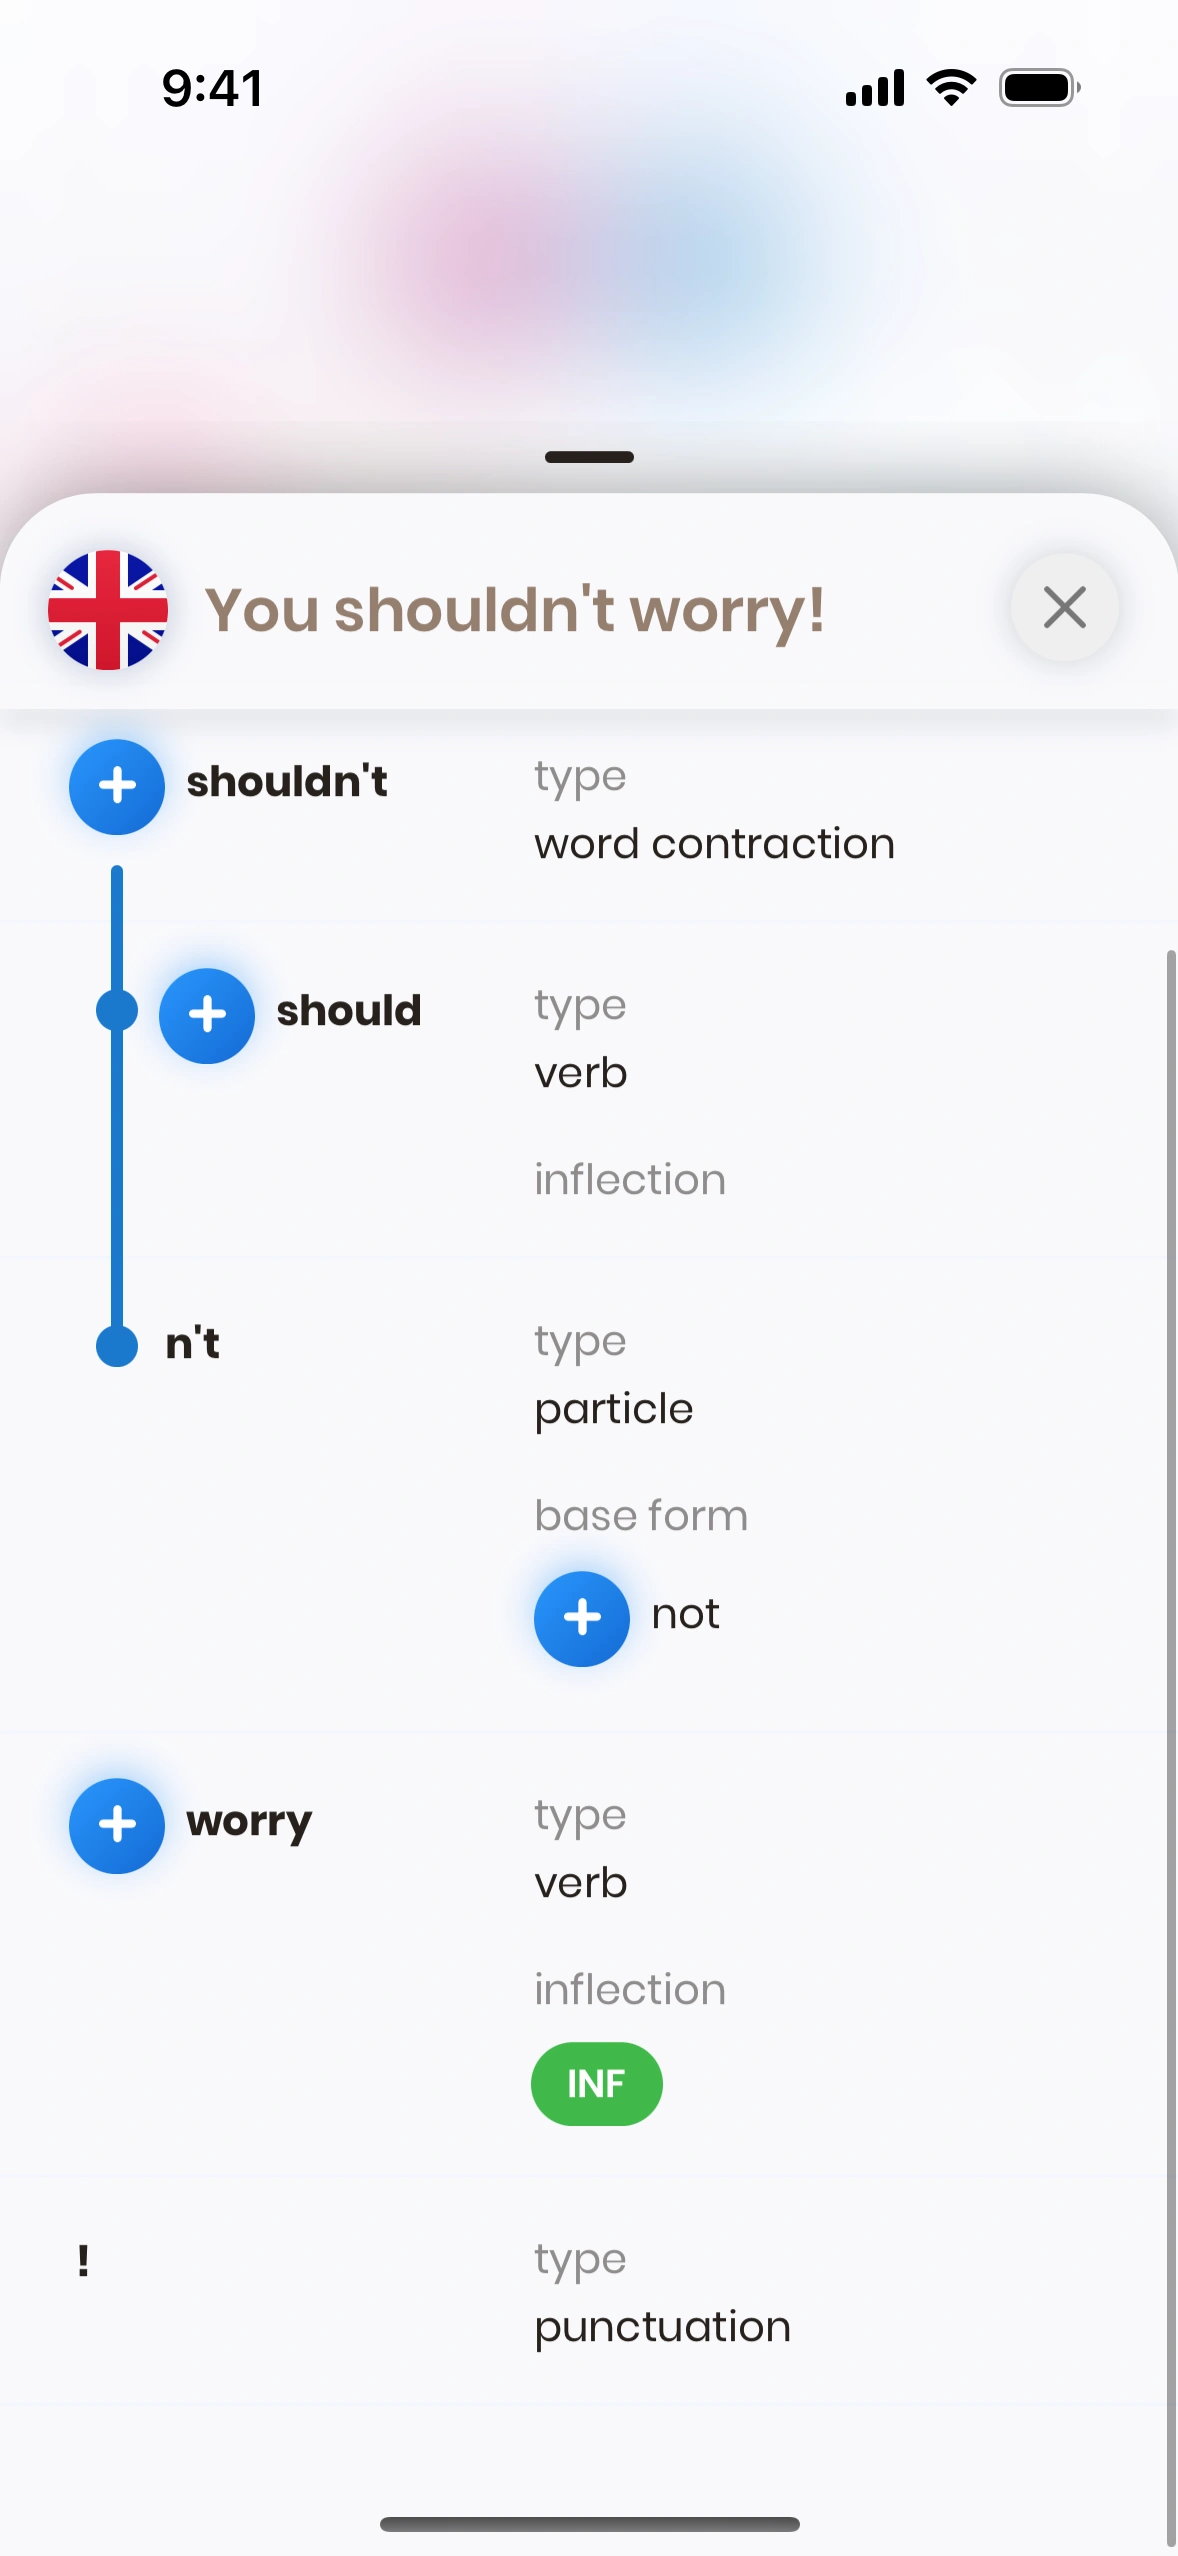Tap the blue node dot beside "n't"

[117, 1345]
